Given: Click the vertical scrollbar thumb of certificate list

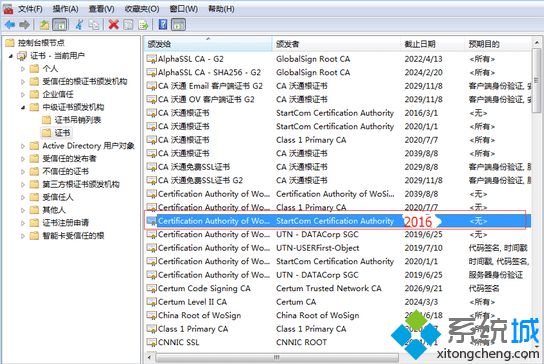Looking at the screenshot, I should click(536, 81).
